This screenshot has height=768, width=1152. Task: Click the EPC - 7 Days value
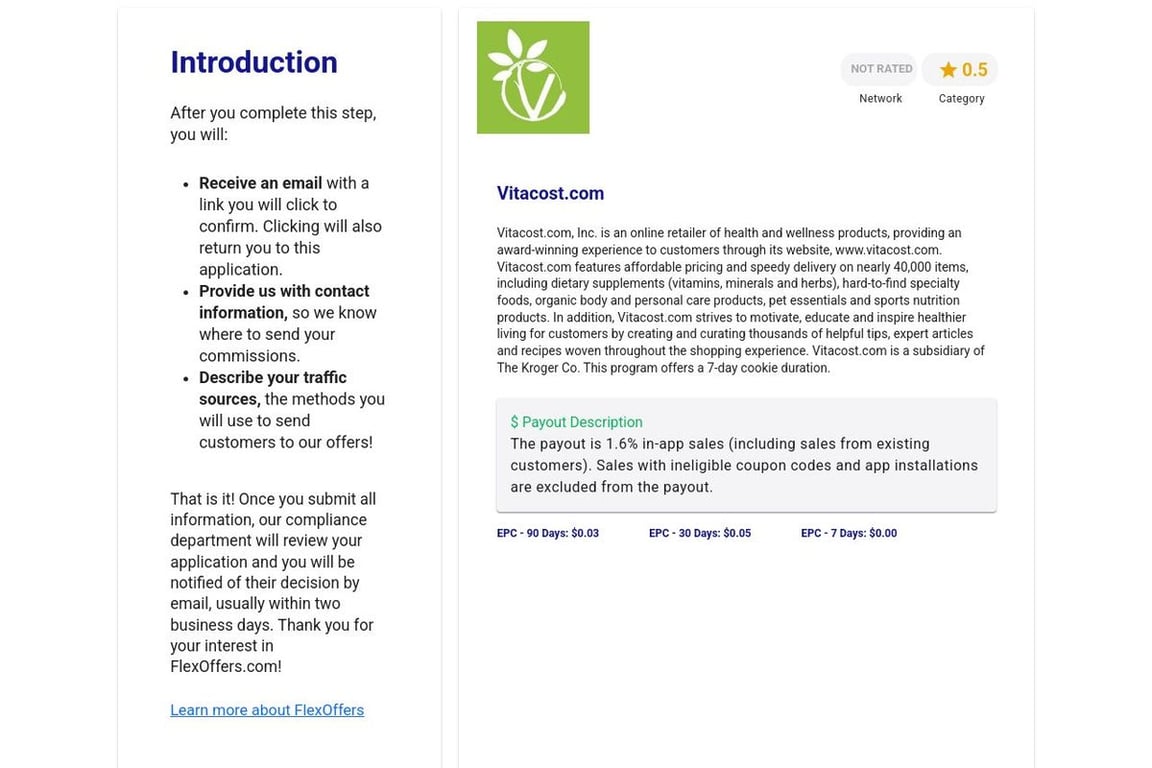point(849,533)
